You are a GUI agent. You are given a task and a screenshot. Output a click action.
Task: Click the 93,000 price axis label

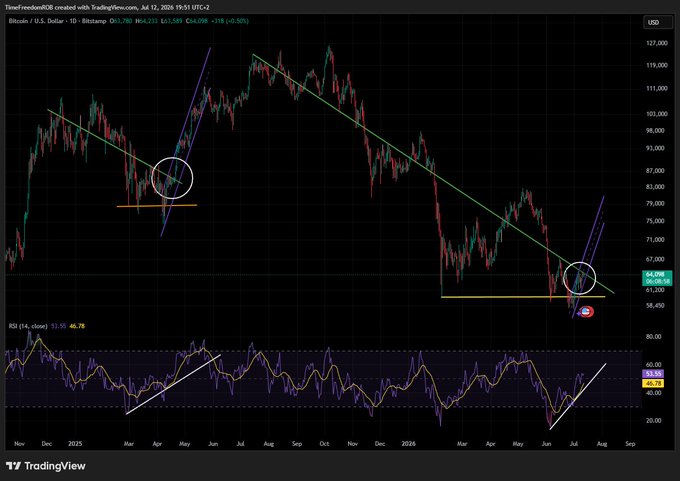[x=655, y=148]
